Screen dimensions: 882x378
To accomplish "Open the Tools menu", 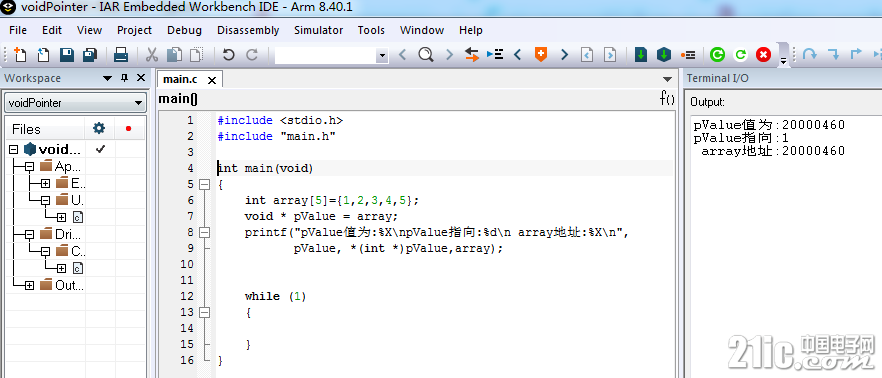I will [x=371, y=30].
